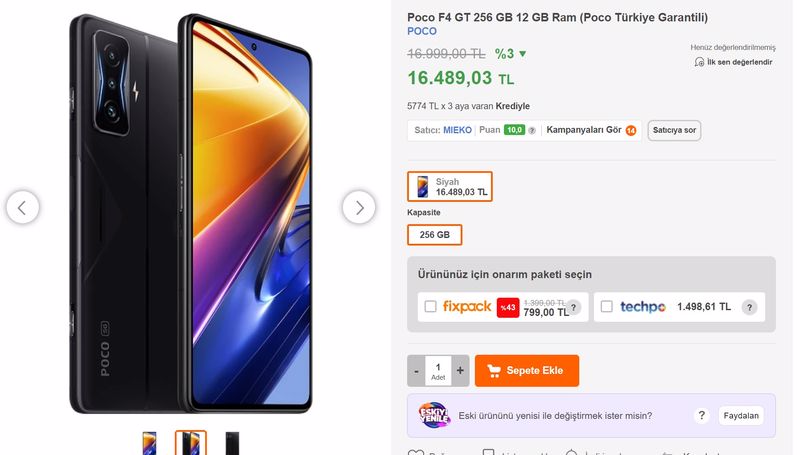Increase quantity with the plus button
Screen dimensions: 800x455
pos(460,370)
